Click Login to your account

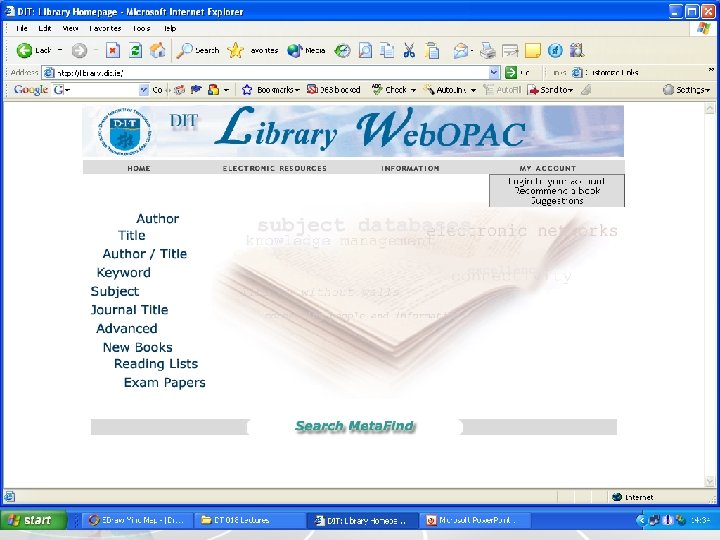click(x=556, y=181)
